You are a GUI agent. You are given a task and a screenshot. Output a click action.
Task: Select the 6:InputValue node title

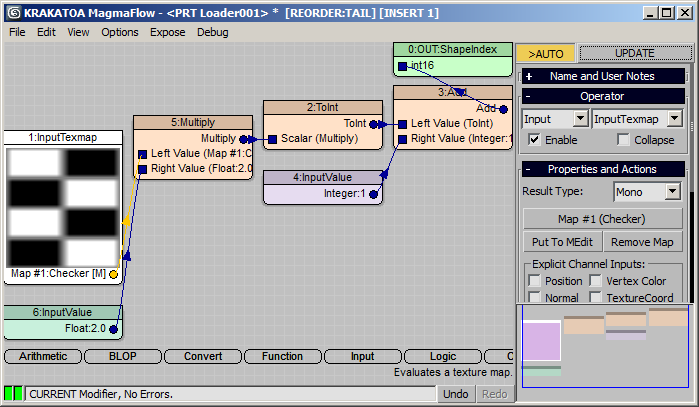[62, 312]
